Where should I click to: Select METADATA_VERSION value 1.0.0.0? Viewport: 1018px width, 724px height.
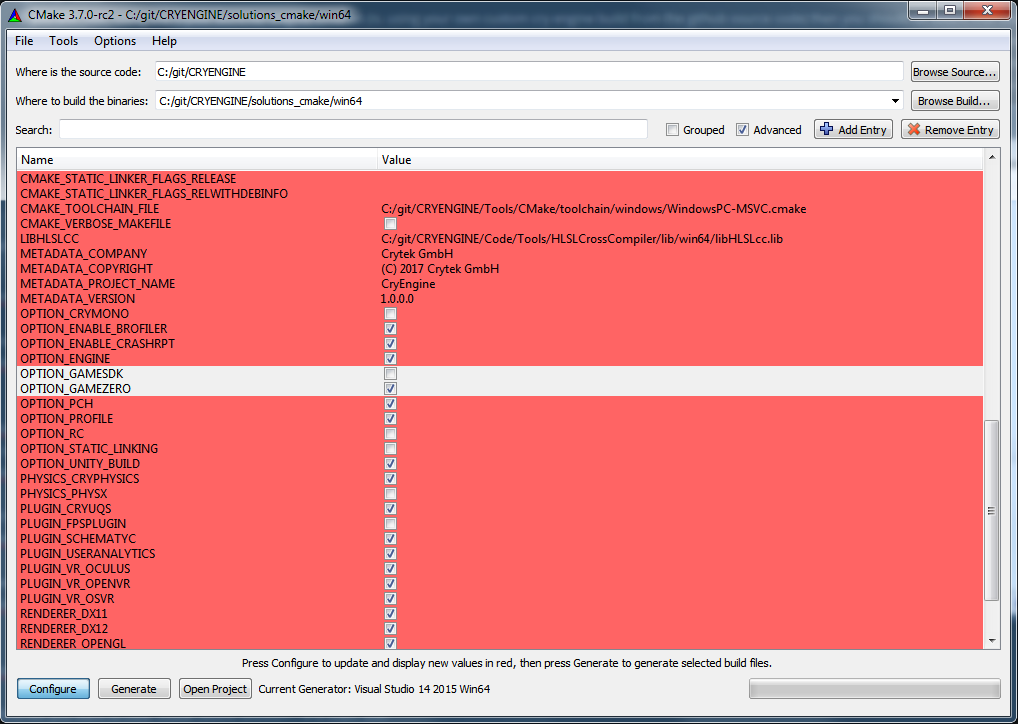coord(397,299)
